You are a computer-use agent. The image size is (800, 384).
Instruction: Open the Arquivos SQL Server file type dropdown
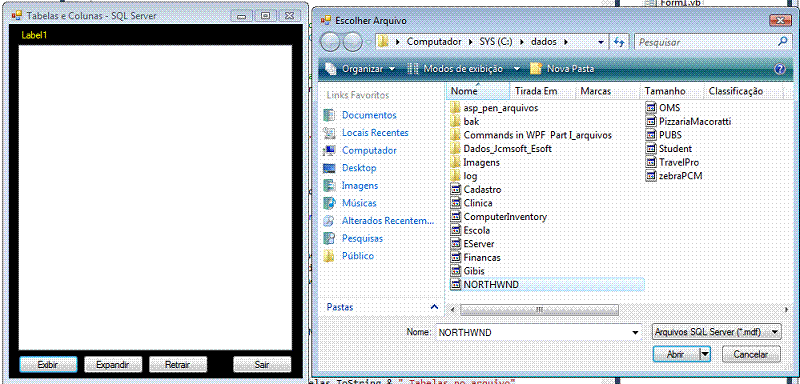pyautogui.click(x=716, y=332)
